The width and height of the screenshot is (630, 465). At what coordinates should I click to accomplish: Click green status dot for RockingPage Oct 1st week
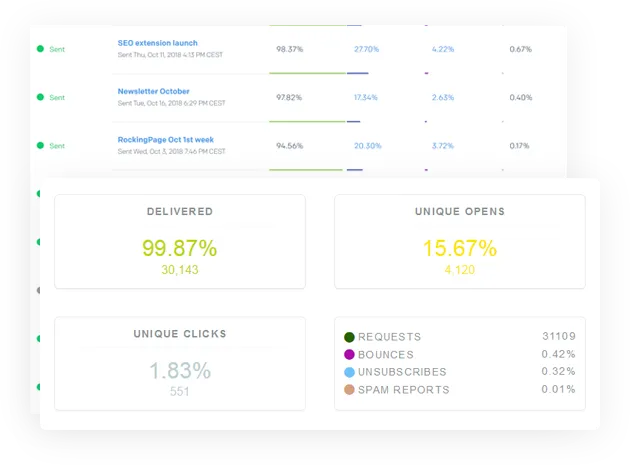(x=40, y=145)
